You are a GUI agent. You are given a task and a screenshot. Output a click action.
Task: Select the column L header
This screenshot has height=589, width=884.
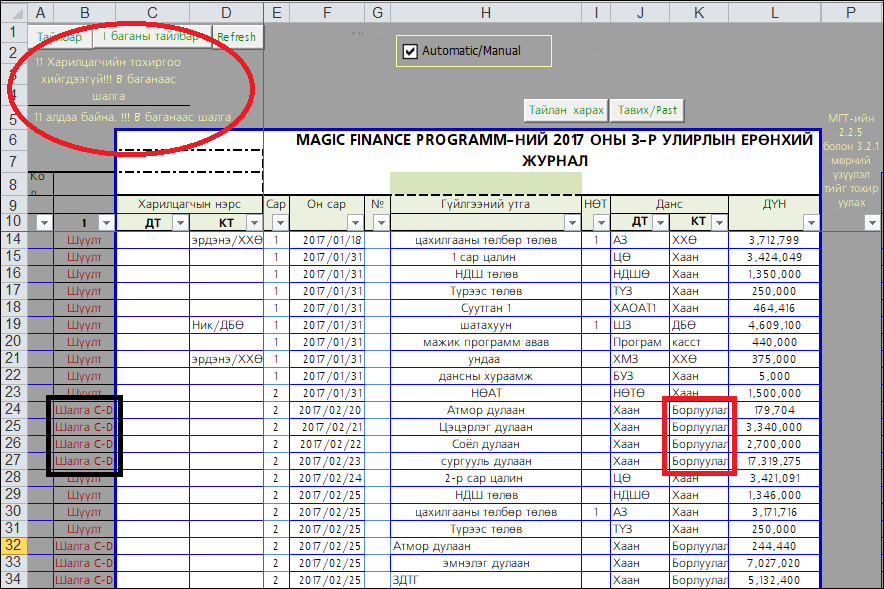pos(774,12)
